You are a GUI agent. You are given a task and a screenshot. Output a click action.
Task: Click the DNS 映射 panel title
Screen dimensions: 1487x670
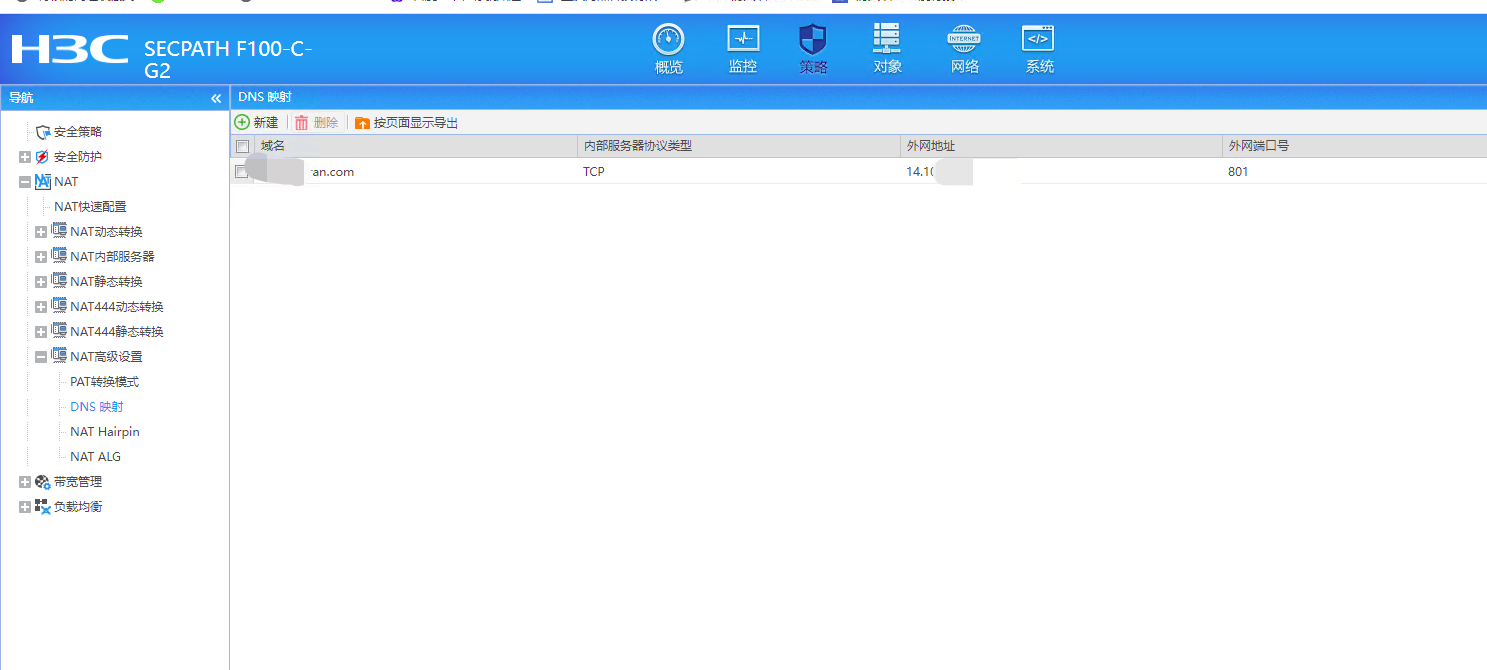point(265,97)
